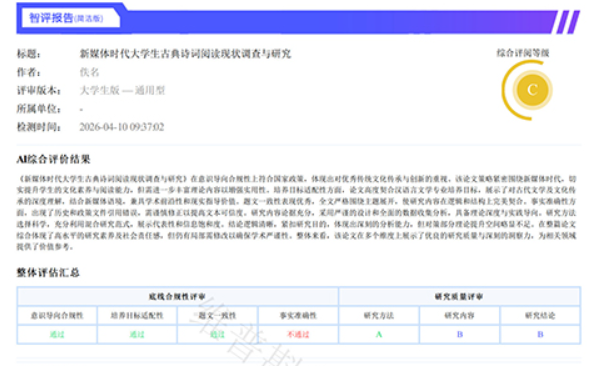Screen dimensions: 598x366
Task: Click the 研究方法 column header
Action: (x=379, y=315)
